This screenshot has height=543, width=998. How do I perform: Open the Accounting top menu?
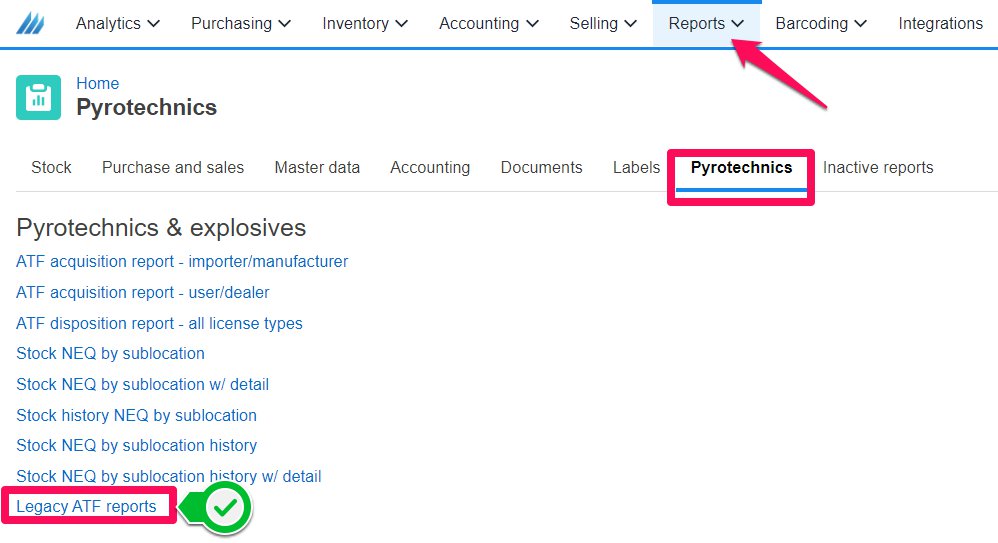pyautogui.click(x=489, y=24)
